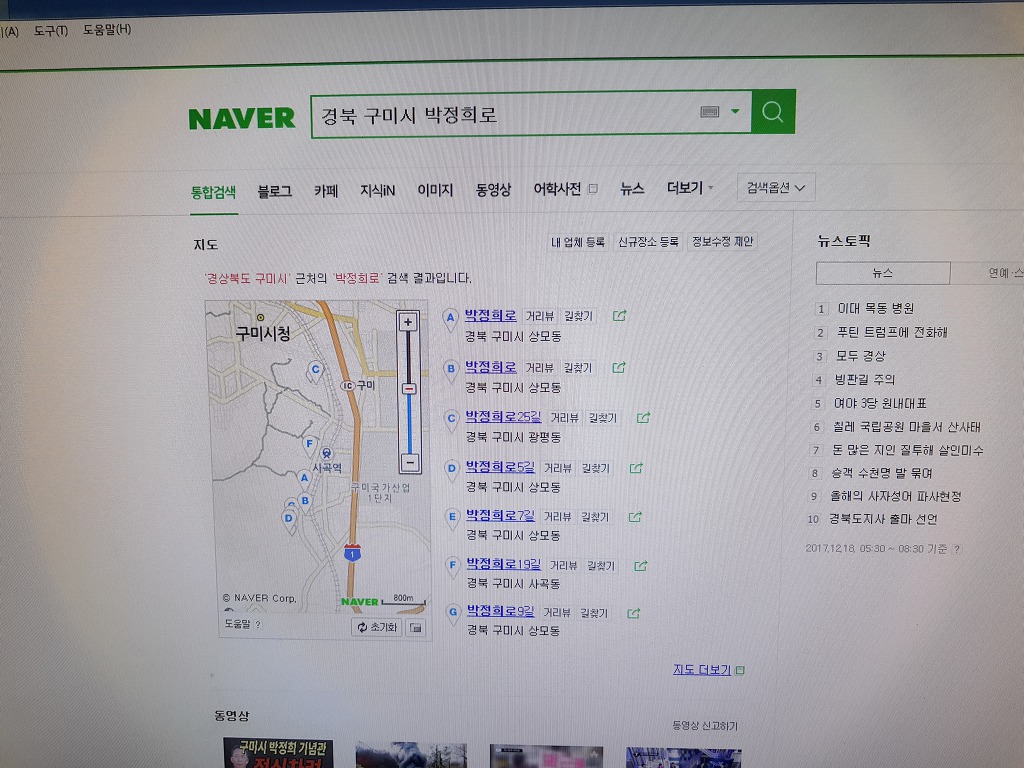Viewport: 1024px width, 768px height.
Task: Open the 박정희로19길 result link
Action: click(504, 564)
